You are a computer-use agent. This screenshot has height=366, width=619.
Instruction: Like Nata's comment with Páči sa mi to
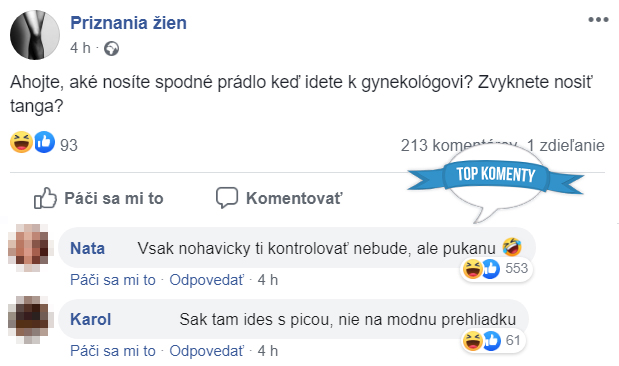coord(113,280)
